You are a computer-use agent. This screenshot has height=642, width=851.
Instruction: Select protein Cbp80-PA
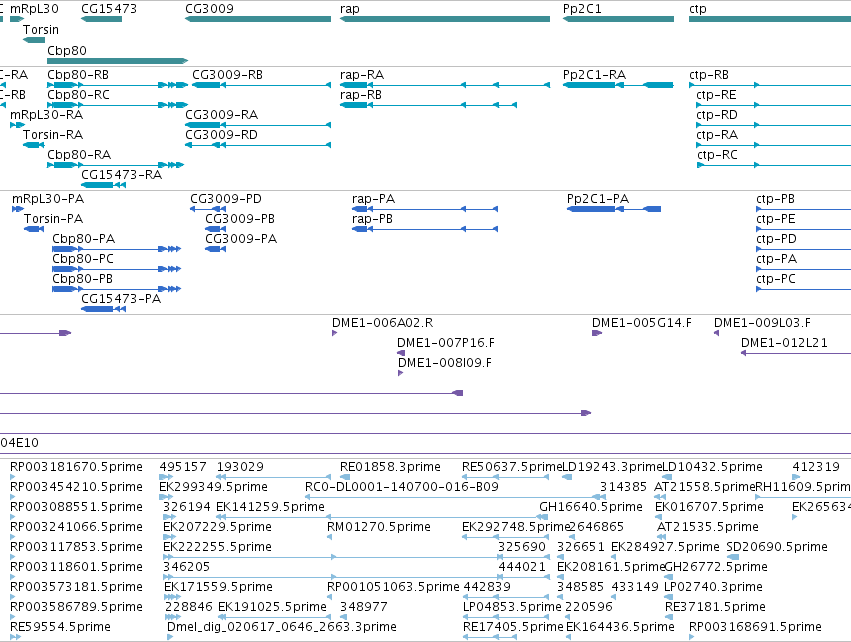click(116, 249)
